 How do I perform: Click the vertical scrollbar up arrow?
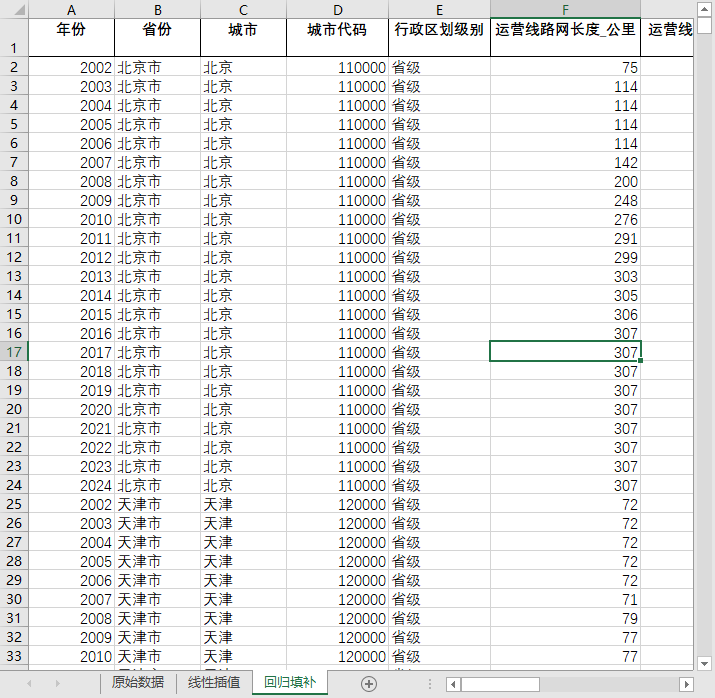(x=705, y=9)
